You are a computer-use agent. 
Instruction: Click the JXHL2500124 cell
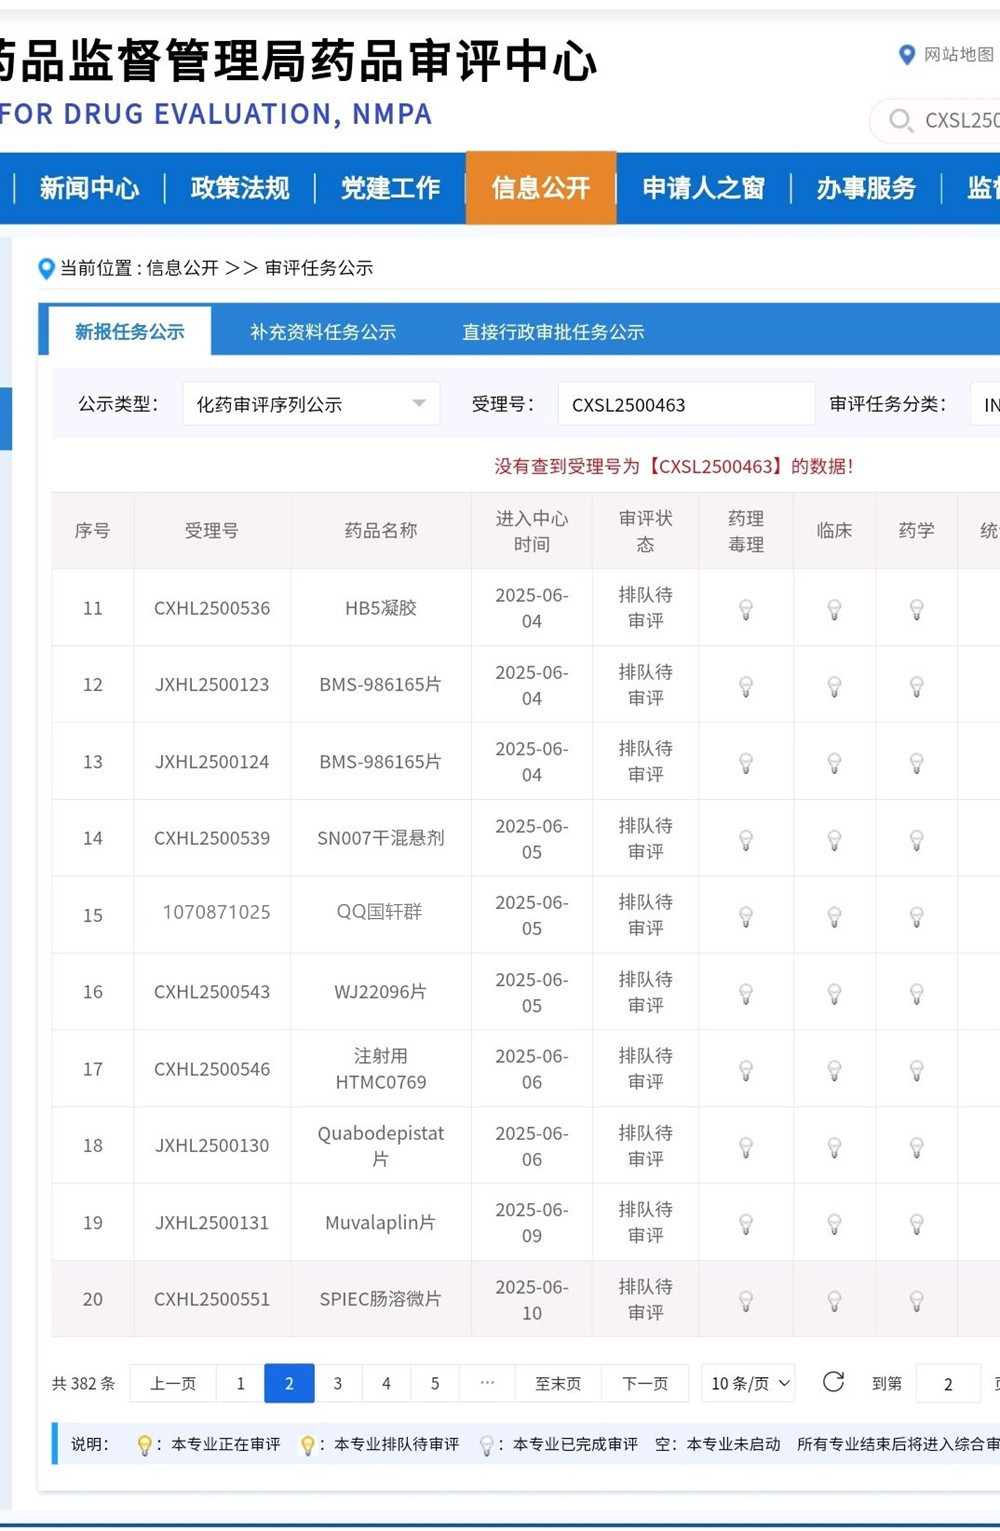coord(212,761)
